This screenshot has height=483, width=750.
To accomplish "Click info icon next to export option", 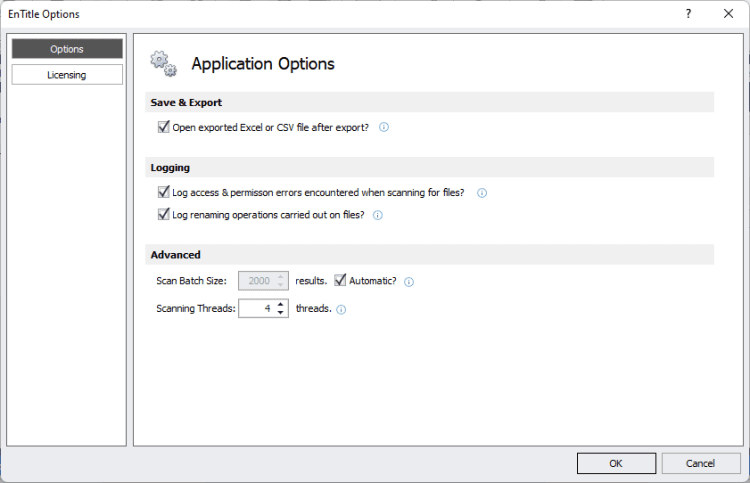I will [384, 128].
